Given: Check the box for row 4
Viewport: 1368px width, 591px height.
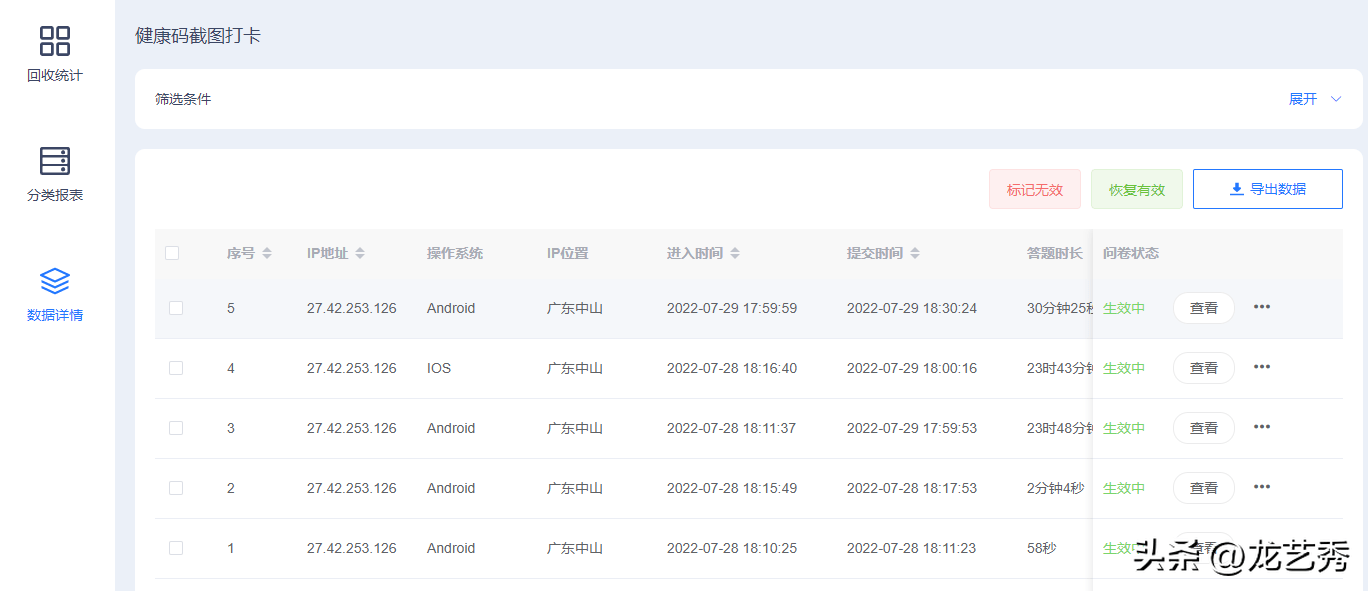Looking at the screenshot, I should click(176, 368).
